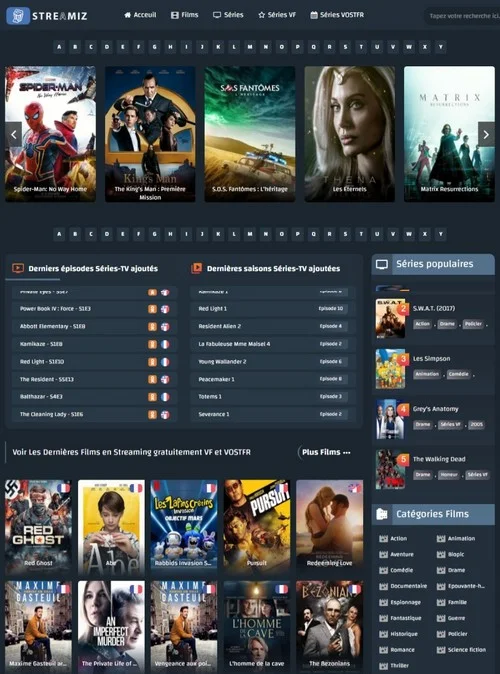500x674 pixels.
Task: Open Young Wallander 2 season entry
Action: [x=273, y=362]
